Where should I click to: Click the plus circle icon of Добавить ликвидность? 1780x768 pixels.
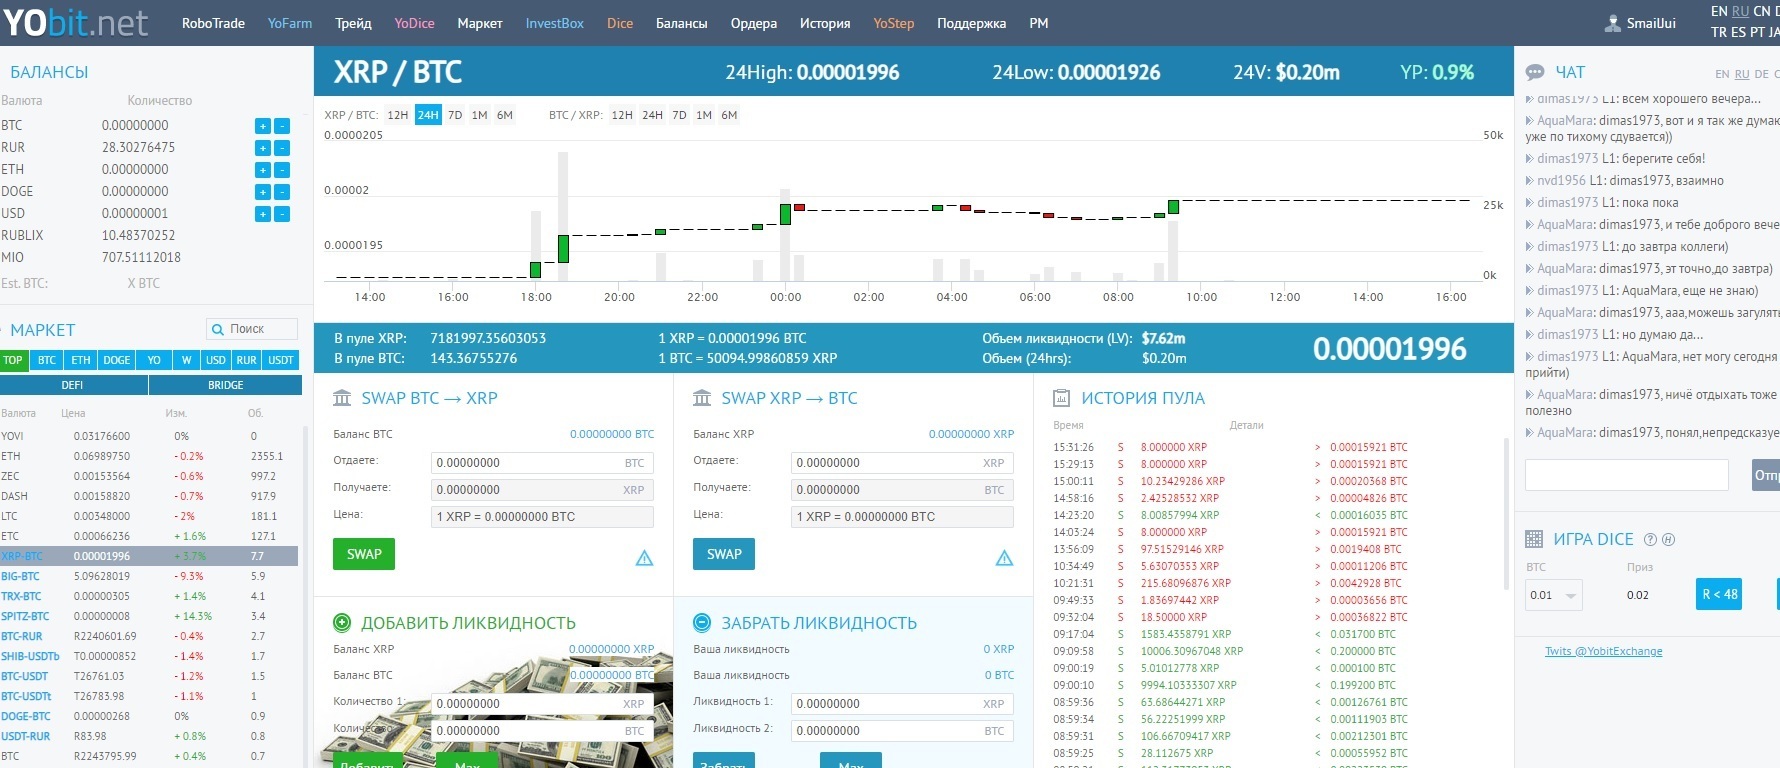click(x=342, y=623)
